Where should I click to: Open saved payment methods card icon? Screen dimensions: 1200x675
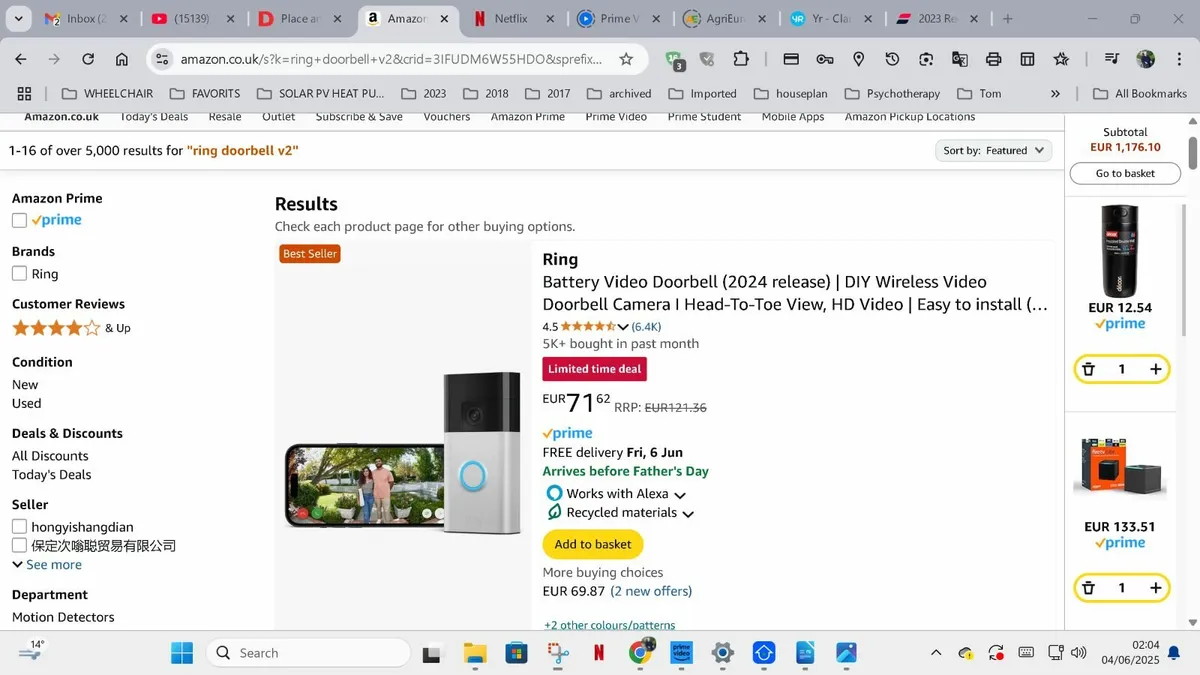point(791,59)
